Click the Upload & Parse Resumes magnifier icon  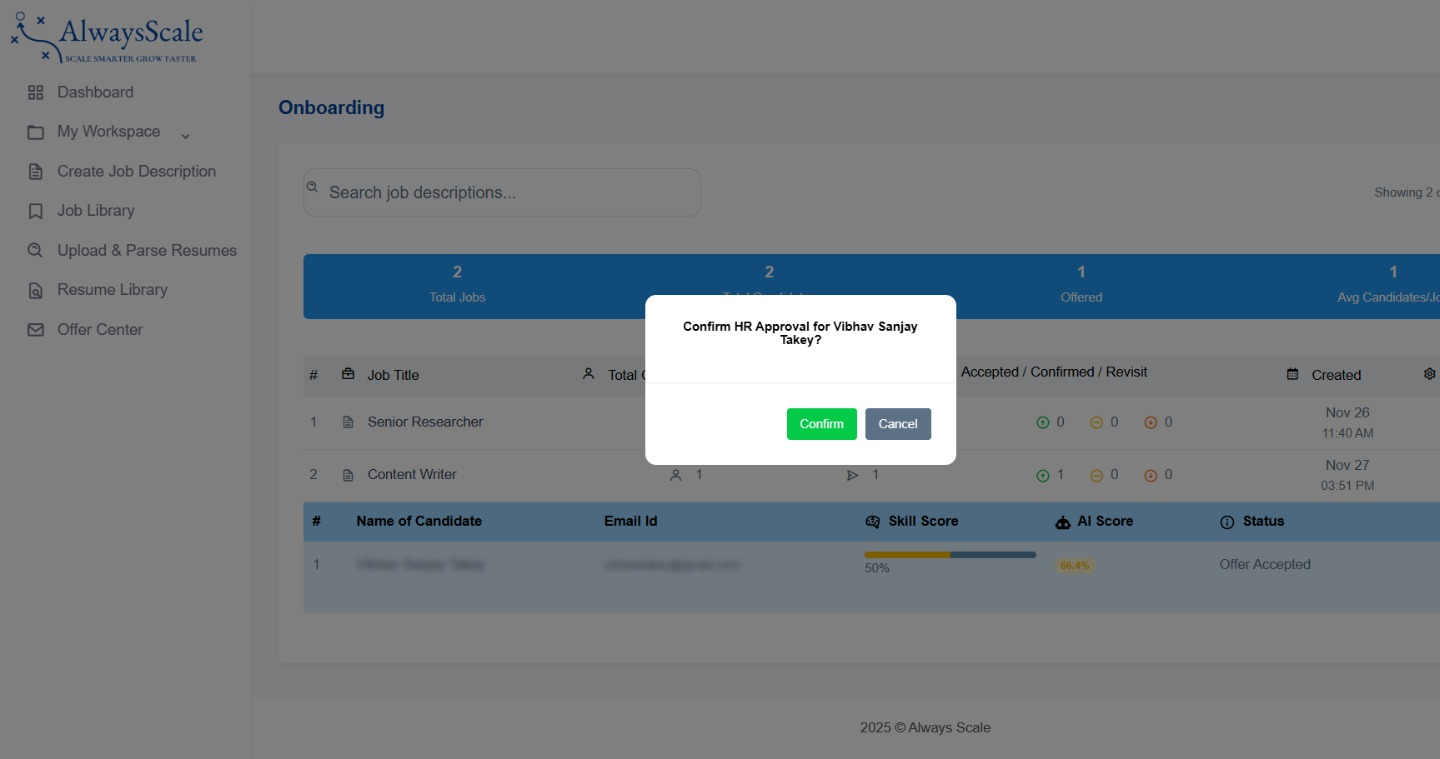point(37,250)
